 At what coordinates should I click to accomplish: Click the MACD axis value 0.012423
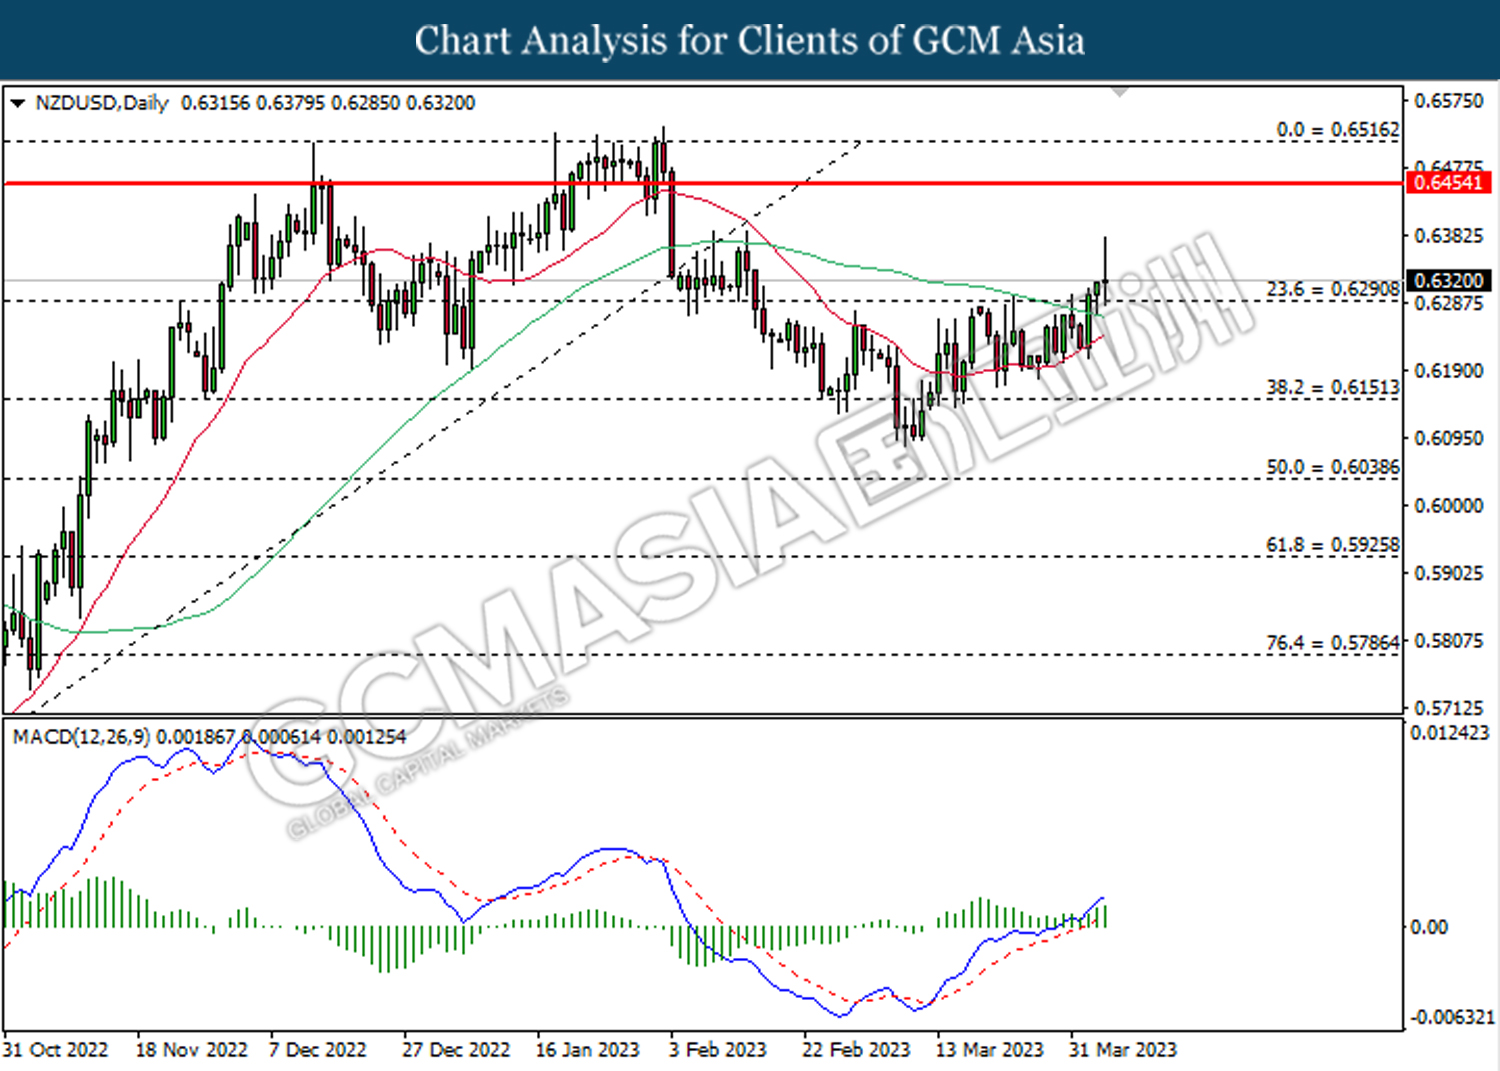(1450, 733)
